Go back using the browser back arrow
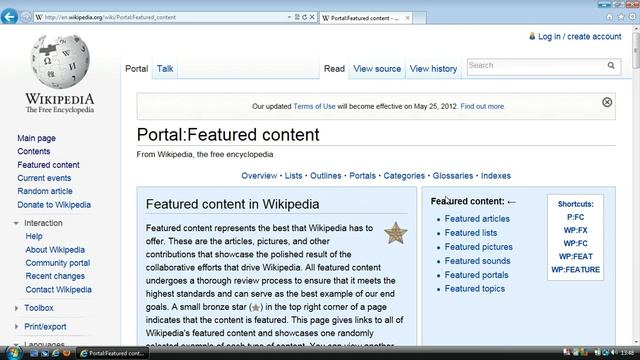Viewport: 640px width, 360px height. point(9,17)
